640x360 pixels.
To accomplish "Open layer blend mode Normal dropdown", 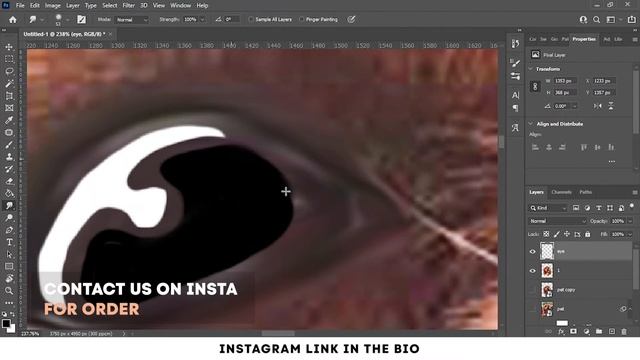I will click(x=558, y=221).
